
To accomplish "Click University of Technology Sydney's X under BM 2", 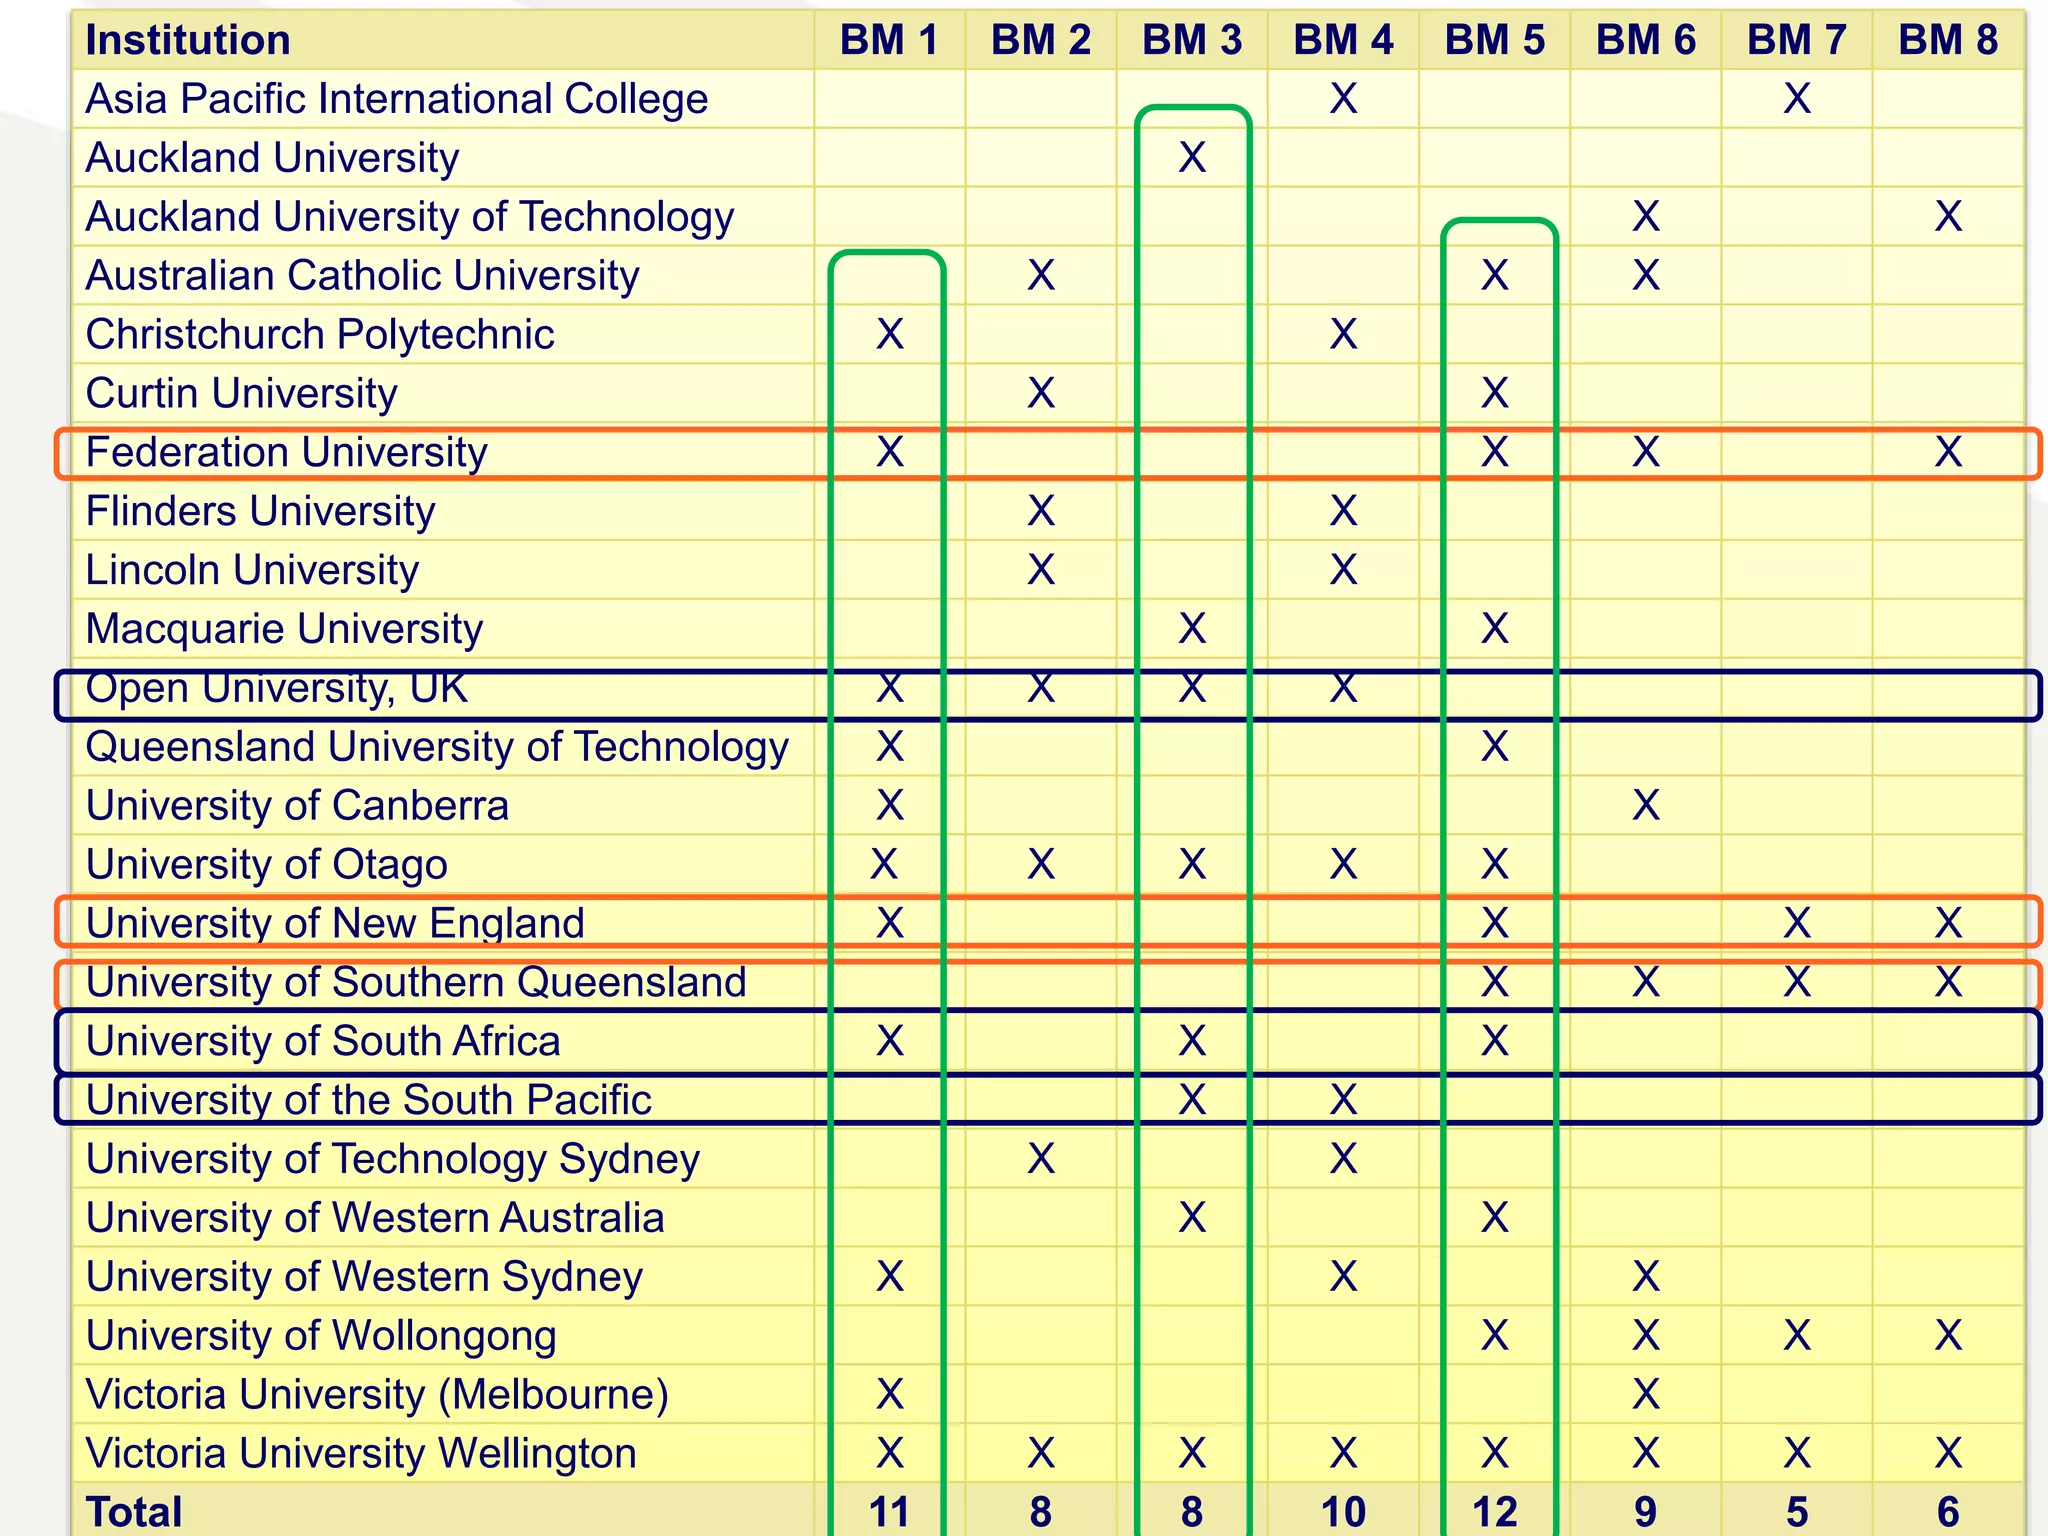I will (x=1040, y=1159).
